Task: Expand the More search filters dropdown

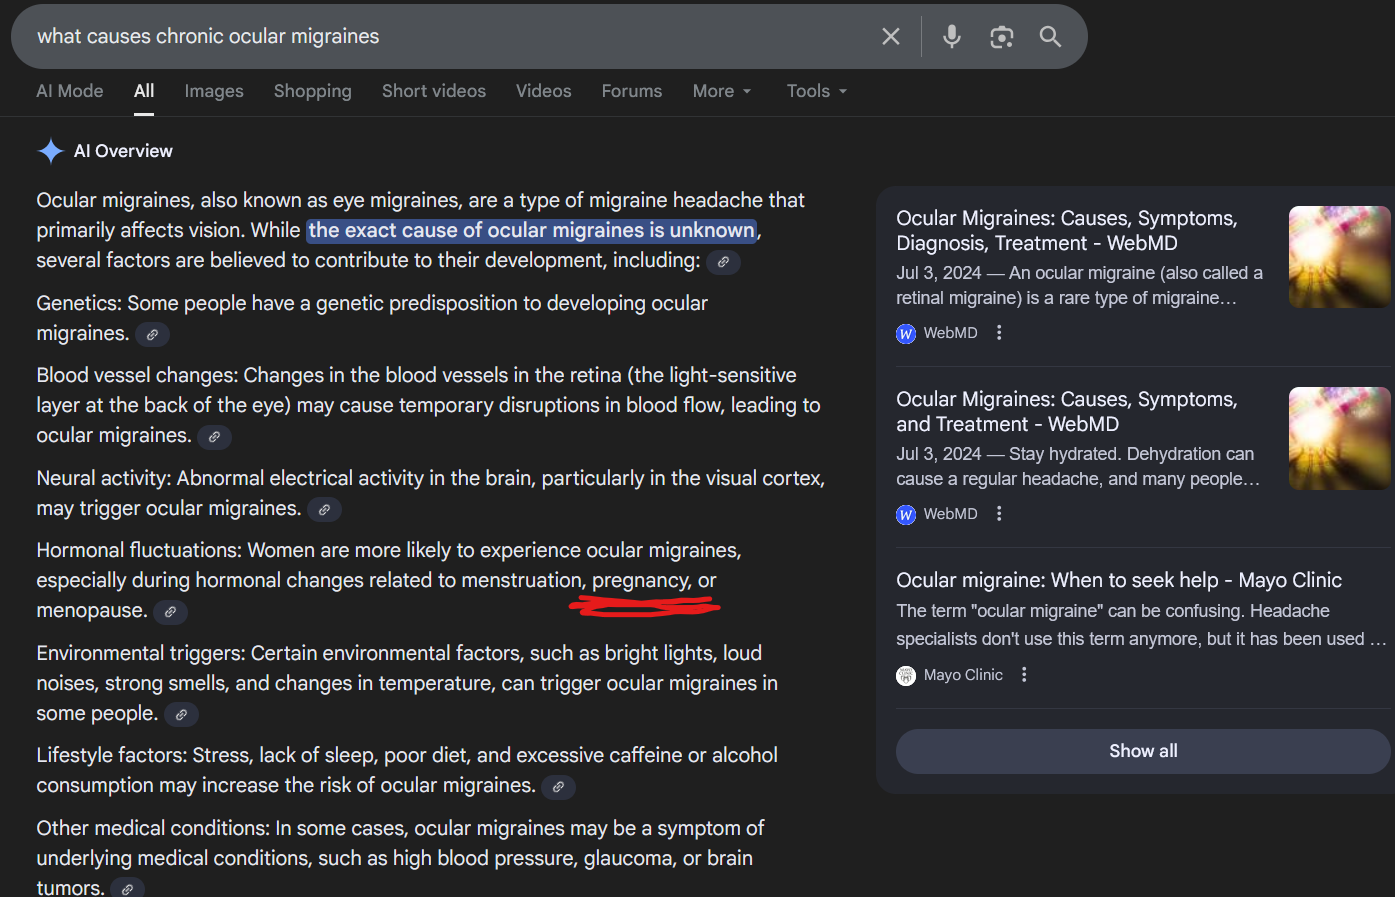Action: point(722,91)
